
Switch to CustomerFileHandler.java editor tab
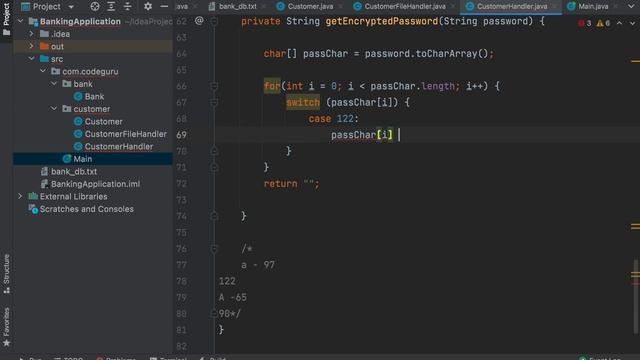(404, 7)
